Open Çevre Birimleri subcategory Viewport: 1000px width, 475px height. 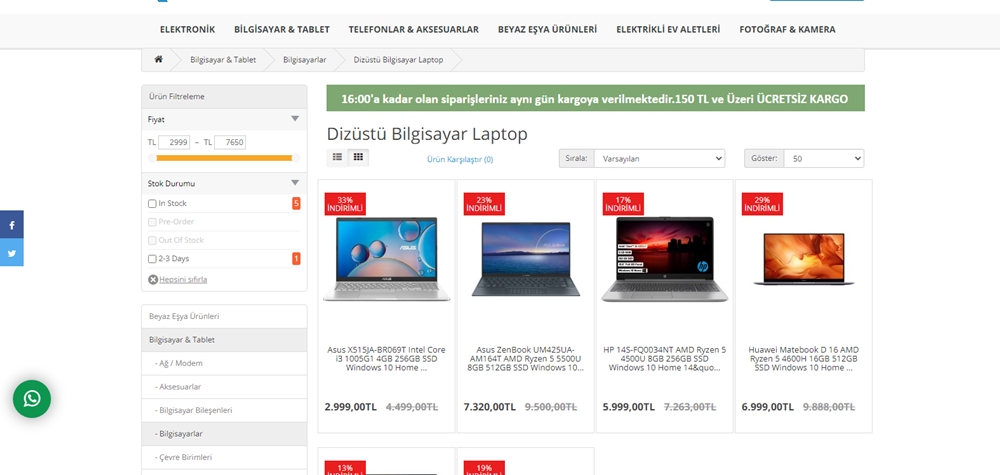tap(224, 457)
